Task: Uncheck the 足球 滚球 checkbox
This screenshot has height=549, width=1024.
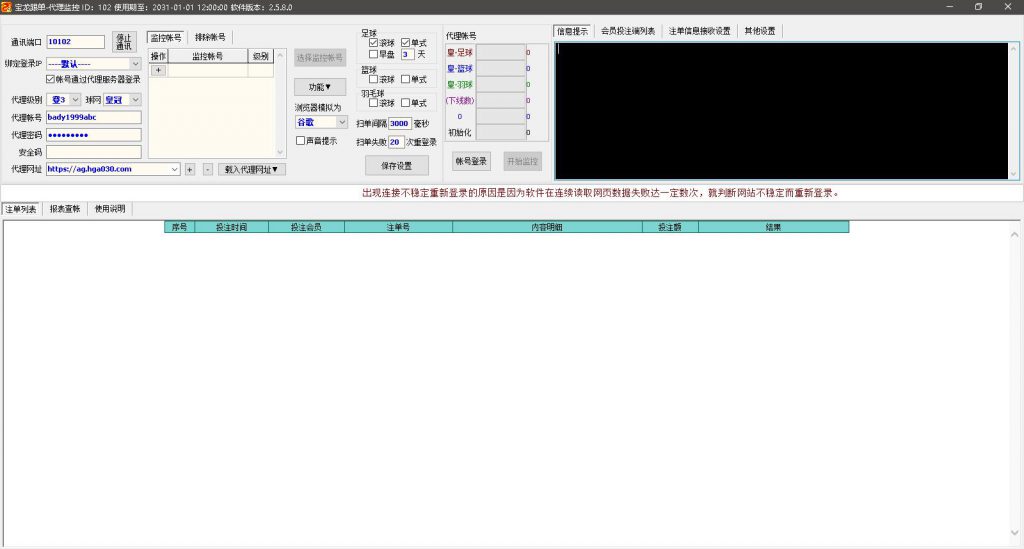Action: 374,43
